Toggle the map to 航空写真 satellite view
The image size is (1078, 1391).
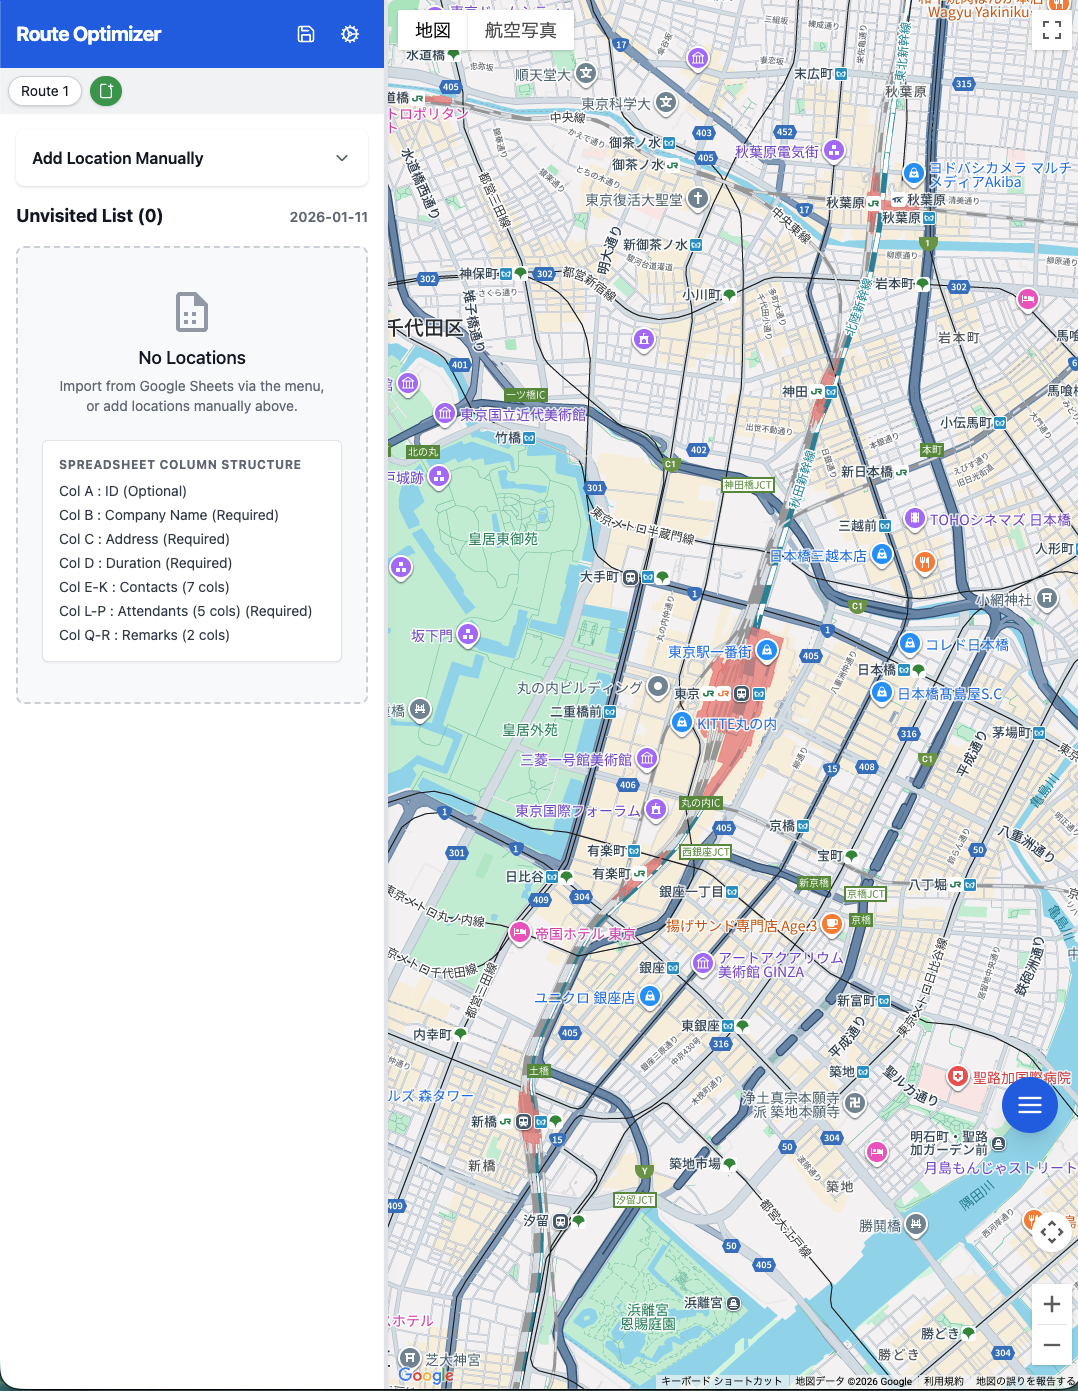tap(519, 30)
